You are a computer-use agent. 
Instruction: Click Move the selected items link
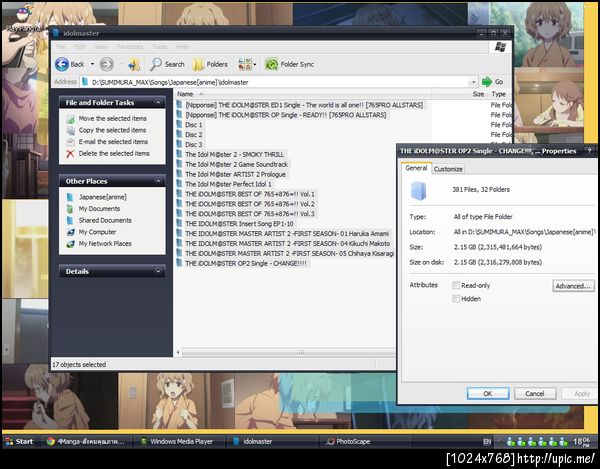point(112,119)
